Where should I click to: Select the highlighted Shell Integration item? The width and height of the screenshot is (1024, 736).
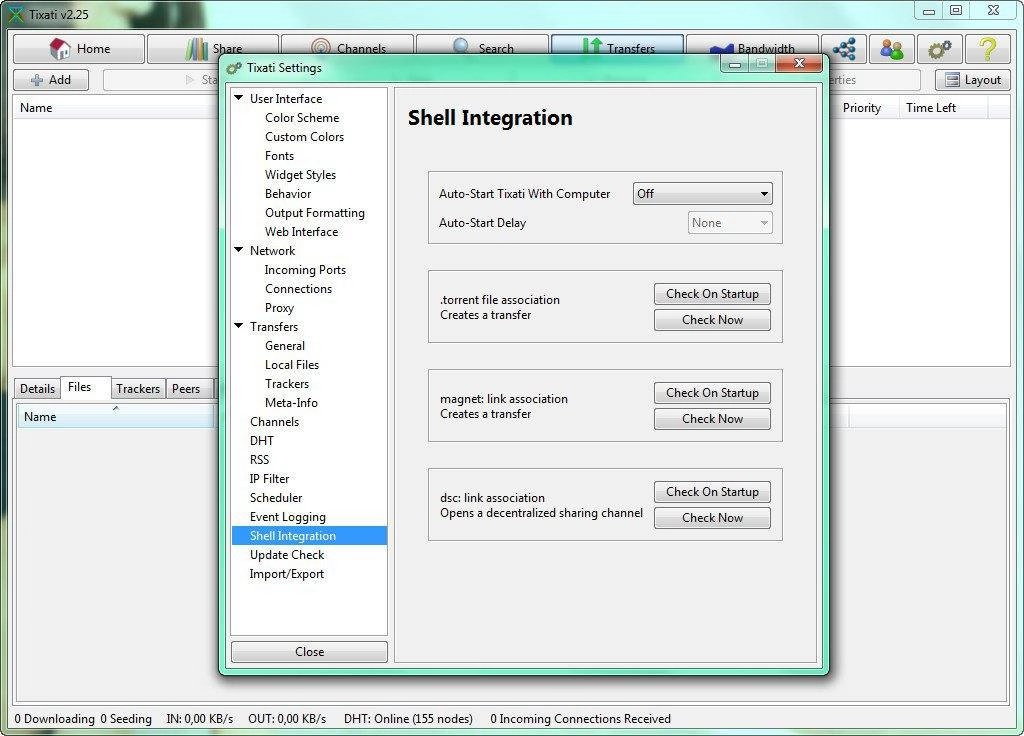(x=310, y=536)
